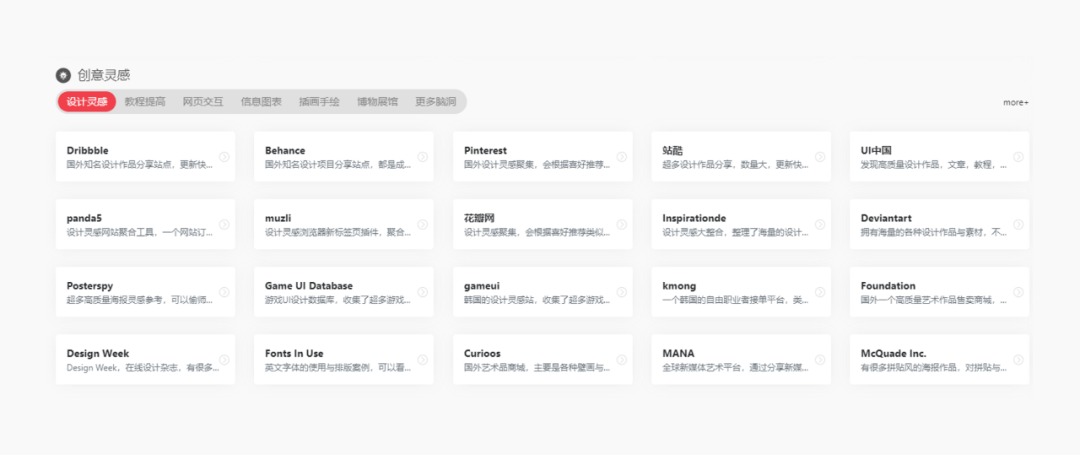Viewport: 1080px width, 455px height.
Task: Click the arrow icon on McQuade Inc. card
Action: [1018, 359]
